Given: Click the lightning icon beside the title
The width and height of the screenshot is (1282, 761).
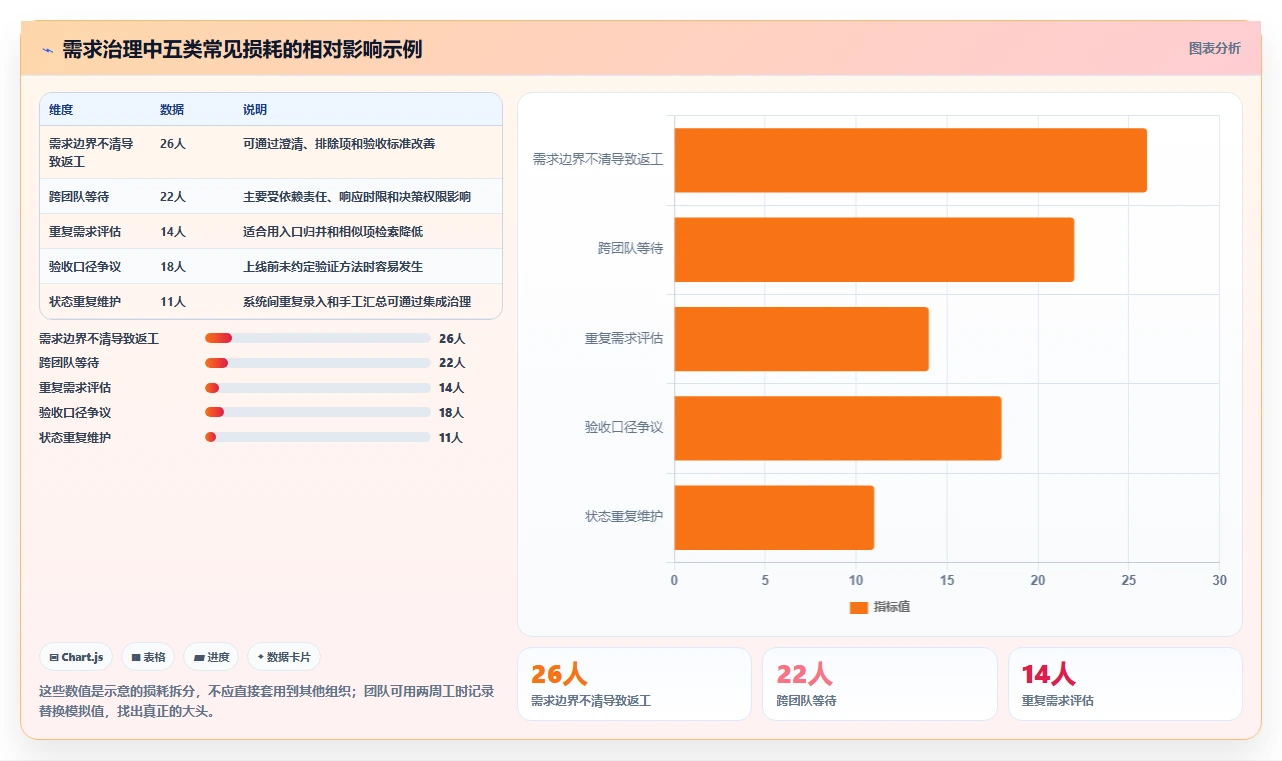Looking at the screenshot, I should [x=47, y=50].
